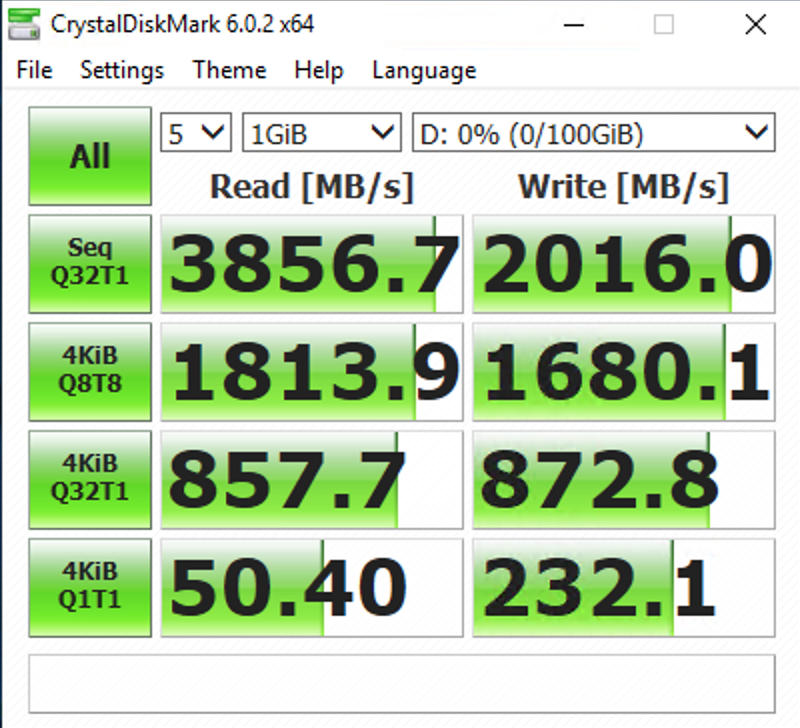800x728 pixels.
Task: Open the D: drive selection dropdown
Action: pyautogui.click(x=593, y=133)
